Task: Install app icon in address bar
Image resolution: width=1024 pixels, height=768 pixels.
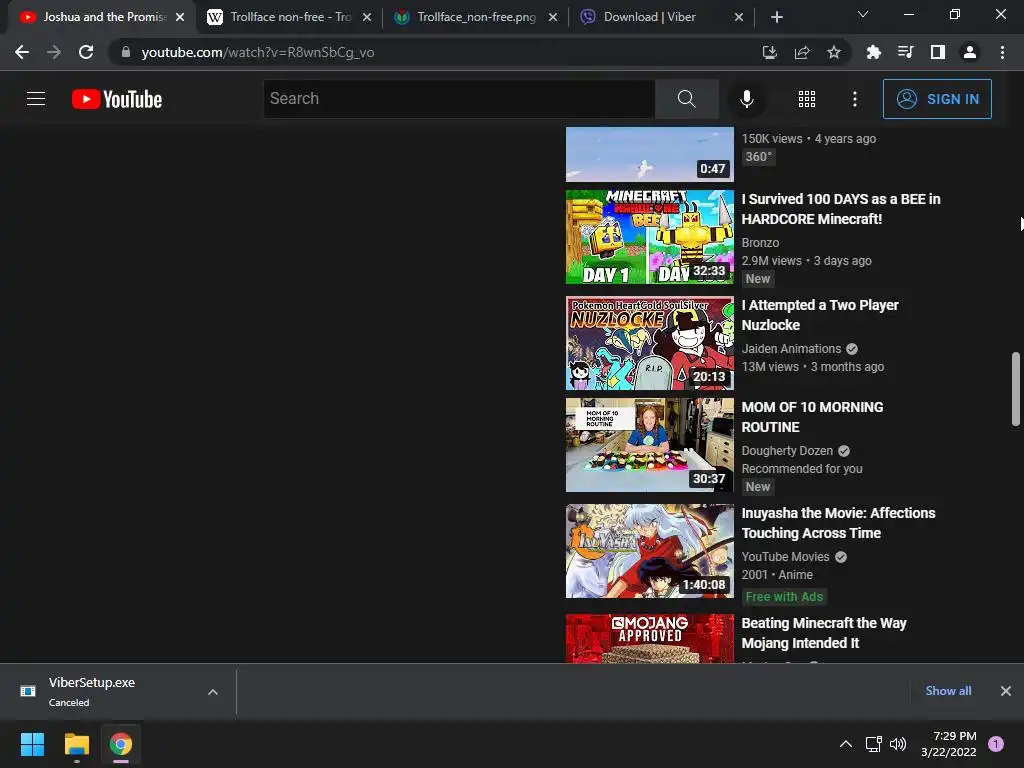Action: 770,52
